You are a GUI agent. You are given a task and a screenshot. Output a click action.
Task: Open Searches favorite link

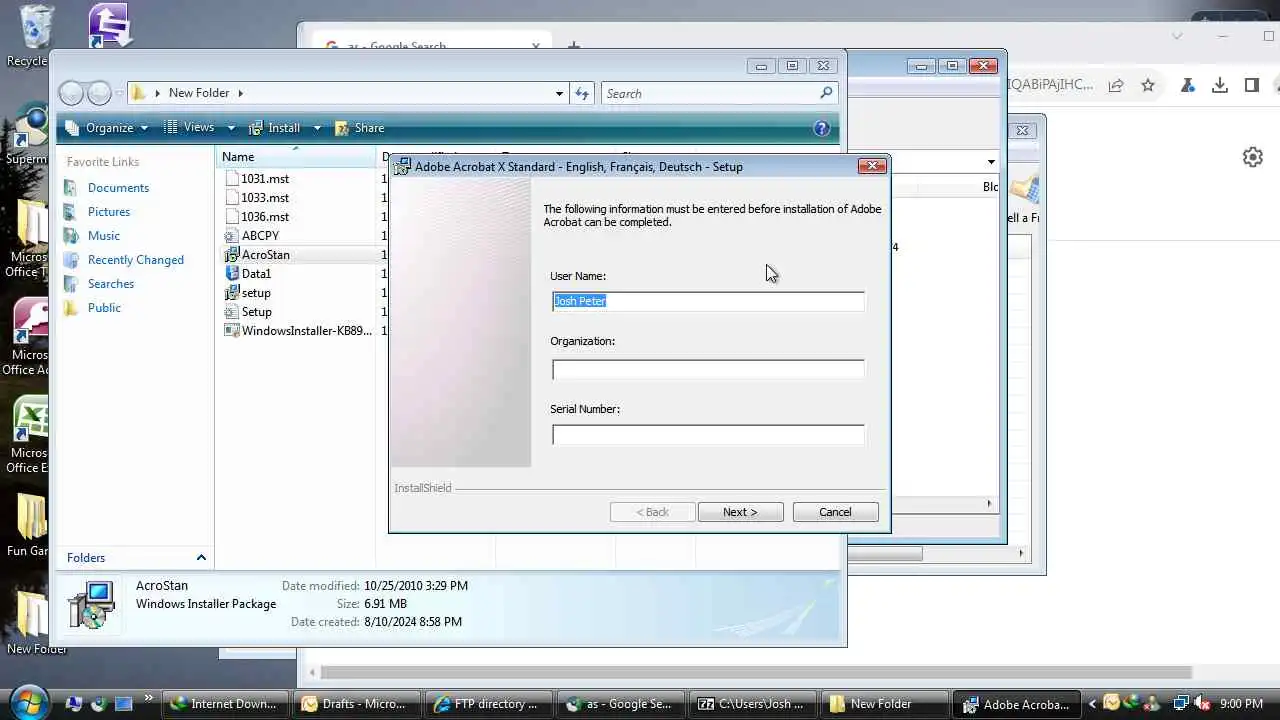(x=111, y=284)
